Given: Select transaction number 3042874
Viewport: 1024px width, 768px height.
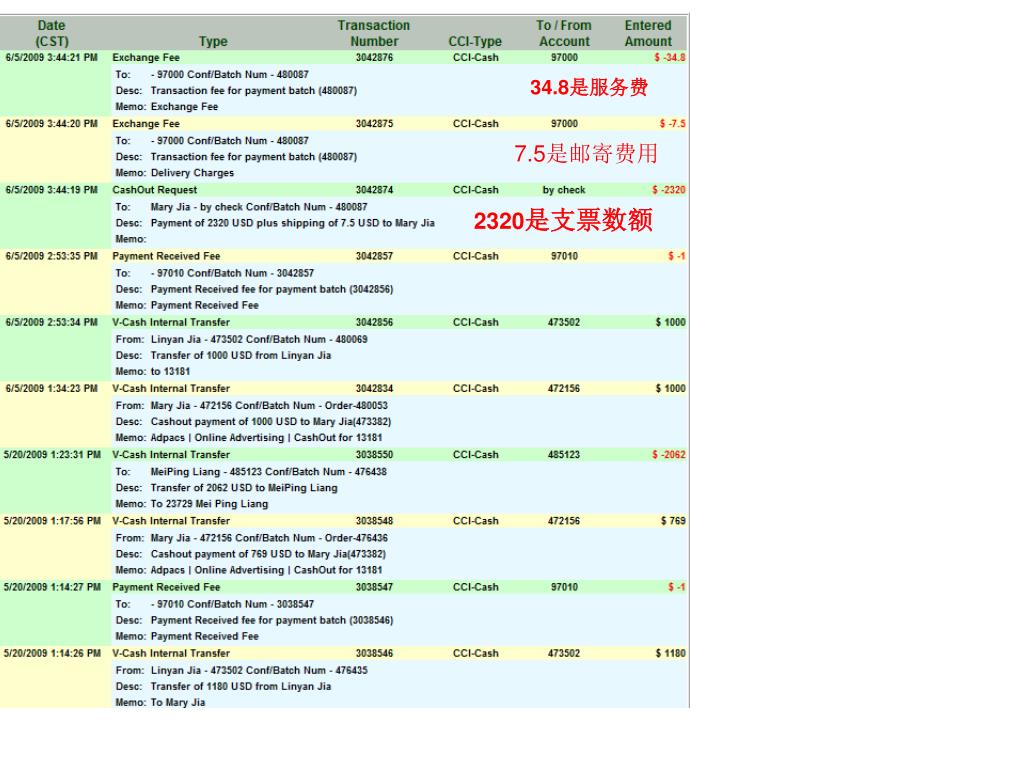Looking at the screenshot, I should pyautogui.click(x=374, y=190).
